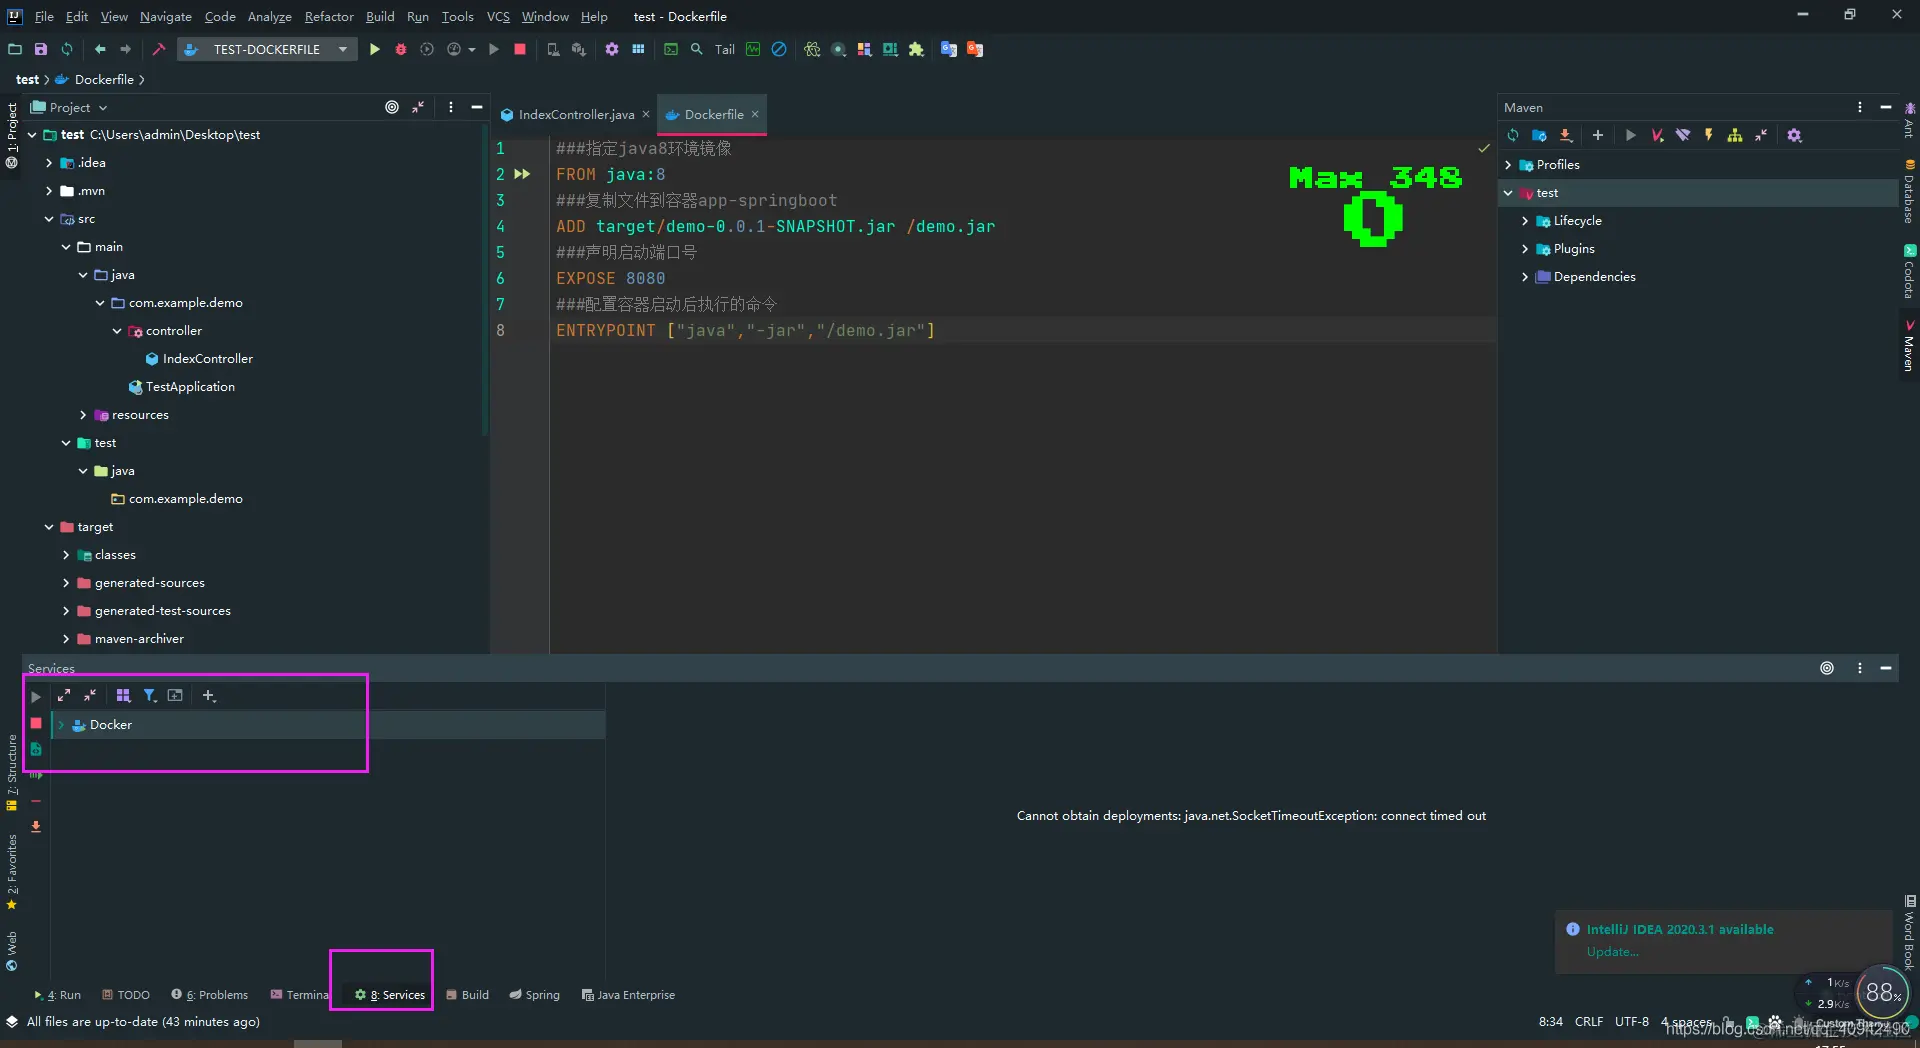Click Edit Configuration file icon in Services
Image resolution: width=1920 pixels, height=1048 pixels.
click(x=36, y=749)
